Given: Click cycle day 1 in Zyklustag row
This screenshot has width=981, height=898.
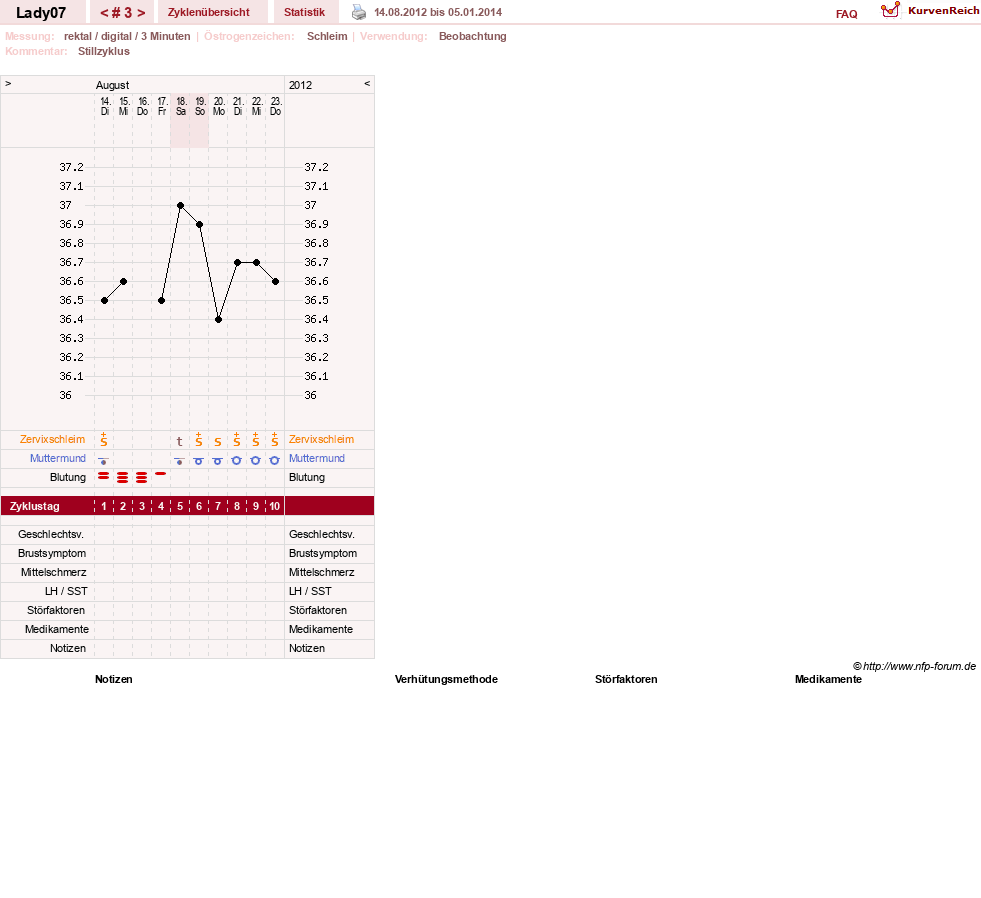Looking at the screenshot, I should [104, 506].
